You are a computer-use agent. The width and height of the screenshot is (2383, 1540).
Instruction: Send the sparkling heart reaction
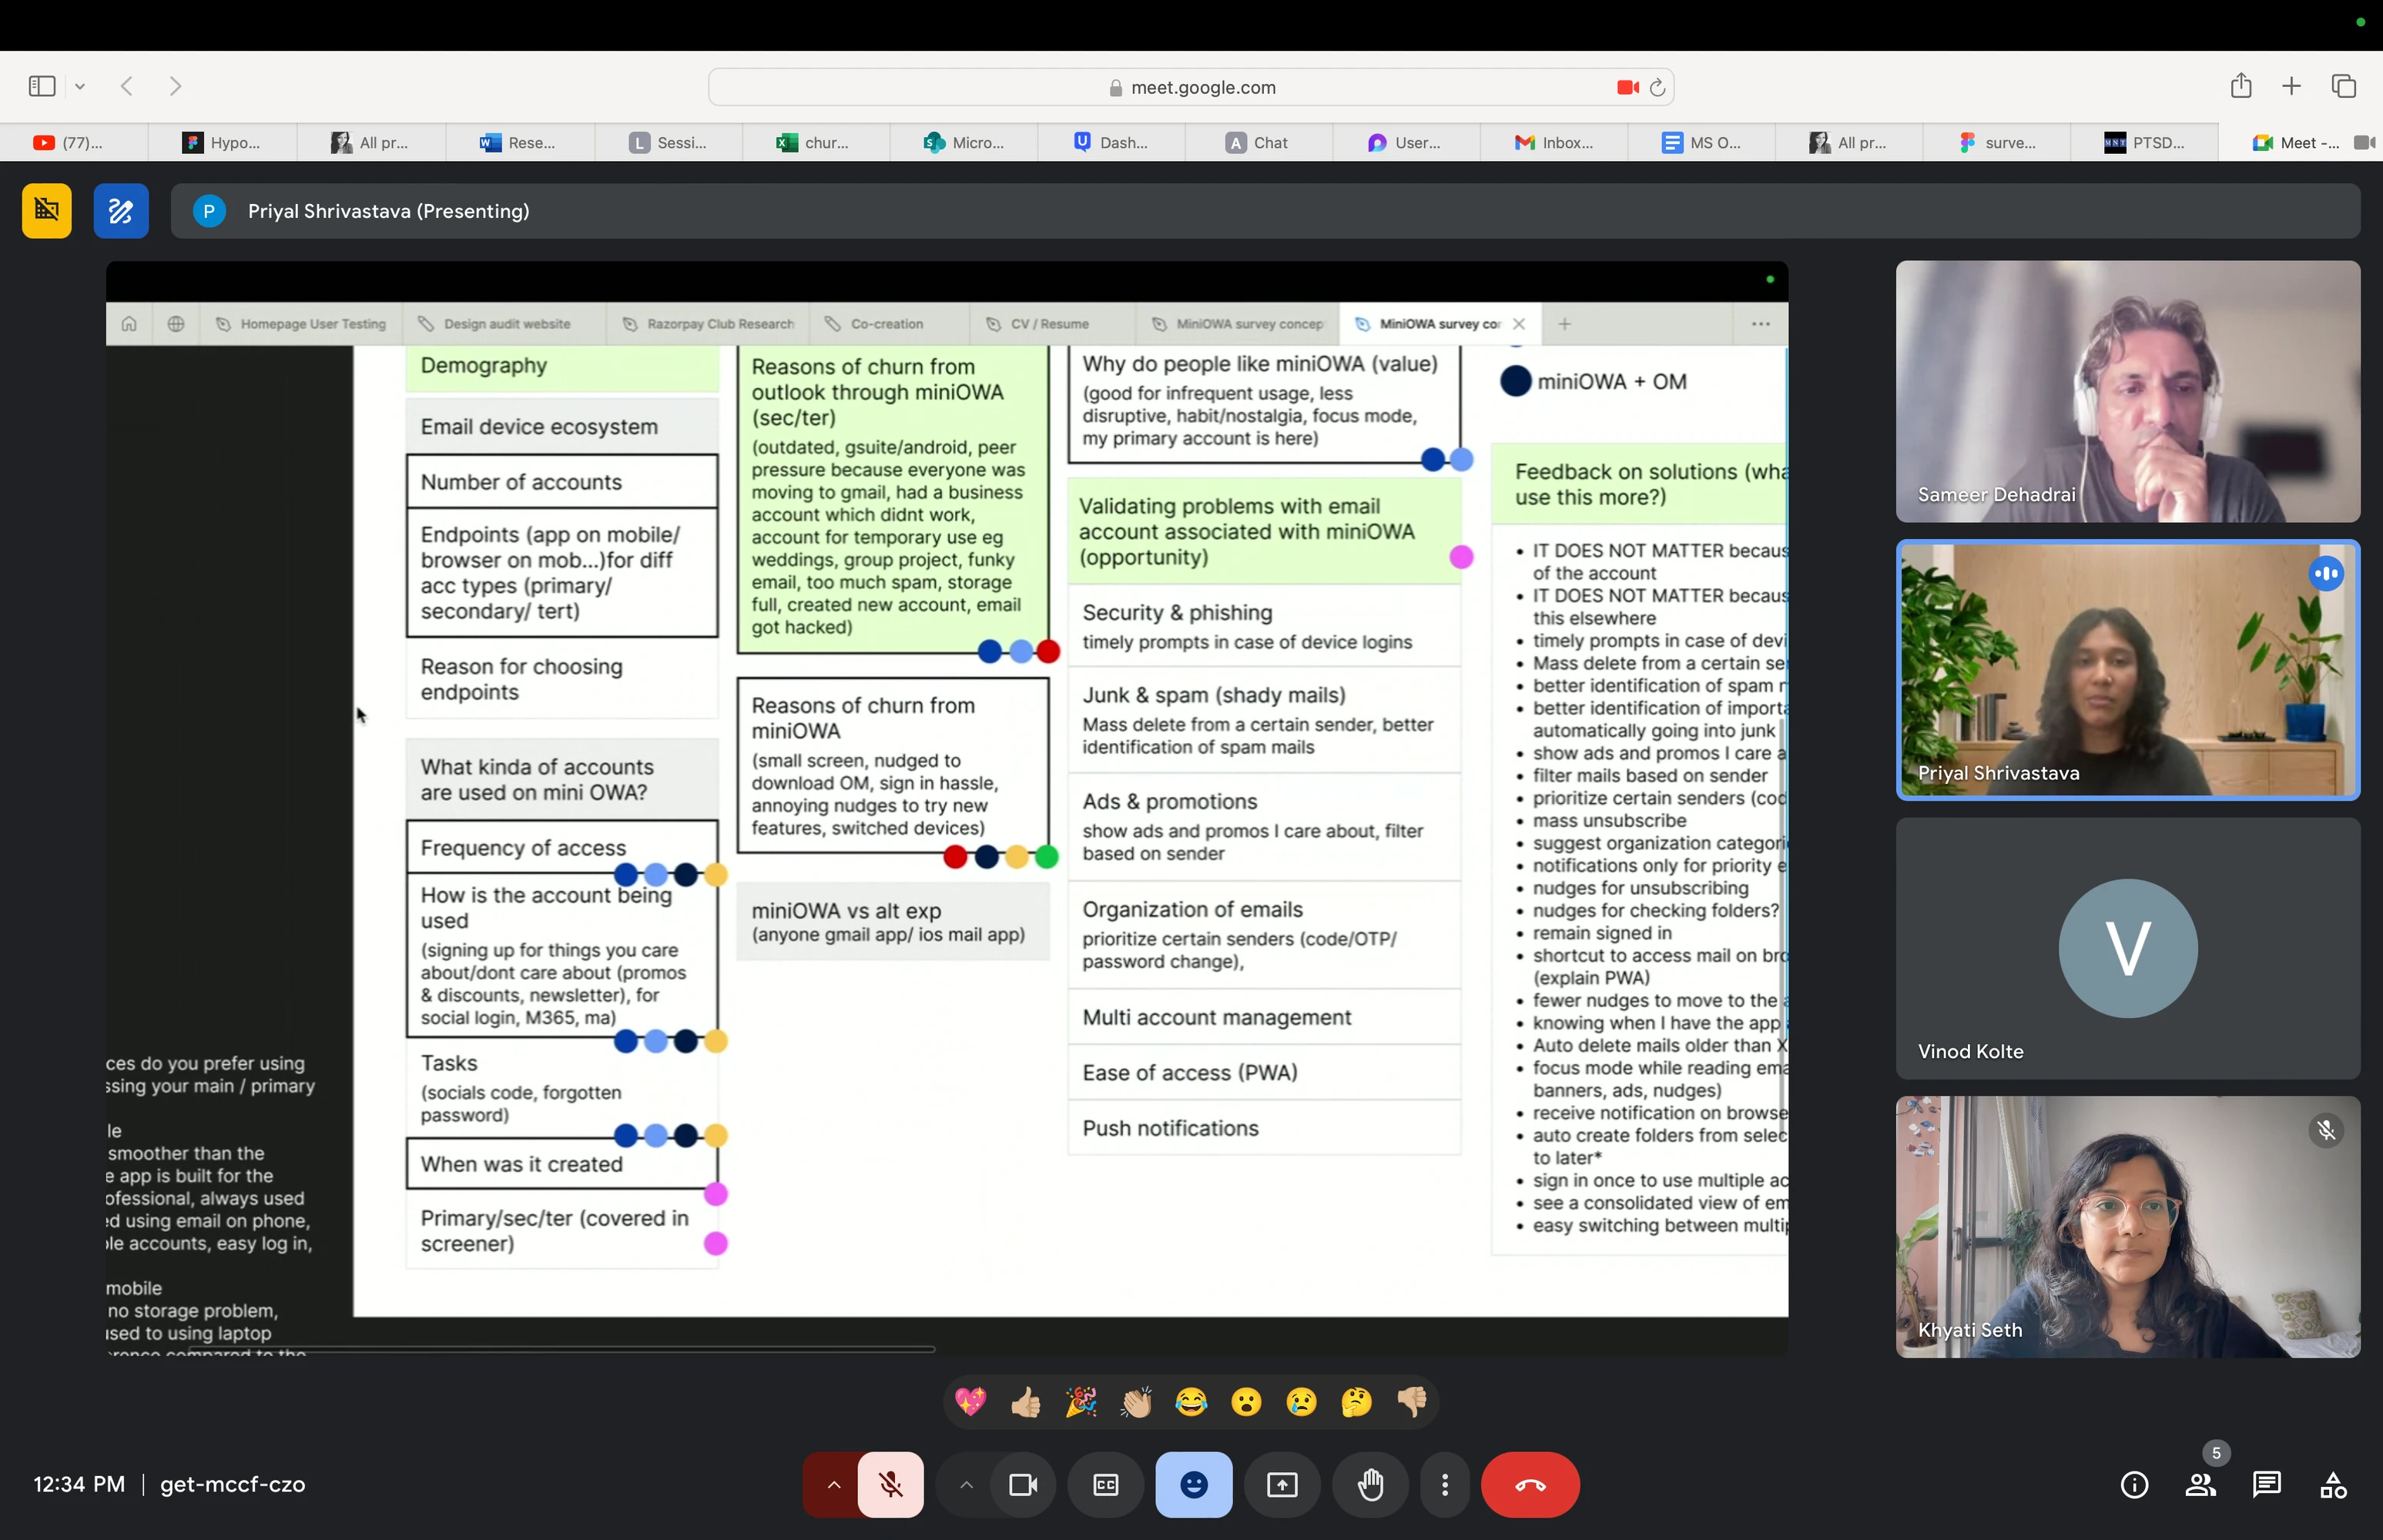(970, 1402)
